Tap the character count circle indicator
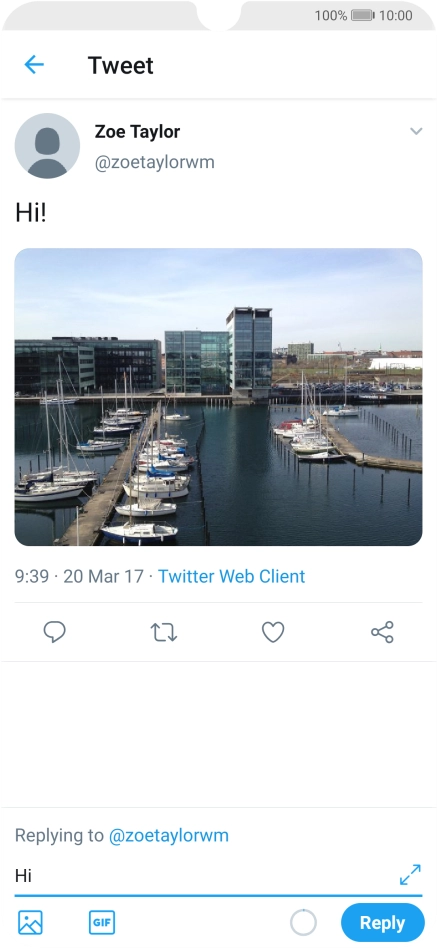This screenshot has width=437, height=948. point(303,923)
